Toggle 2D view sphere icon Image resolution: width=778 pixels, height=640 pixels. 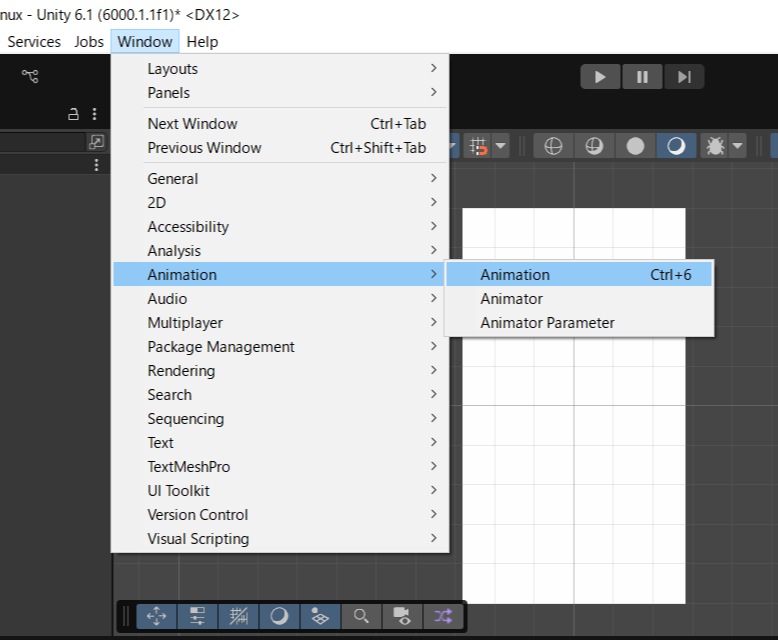coord(553,146)
